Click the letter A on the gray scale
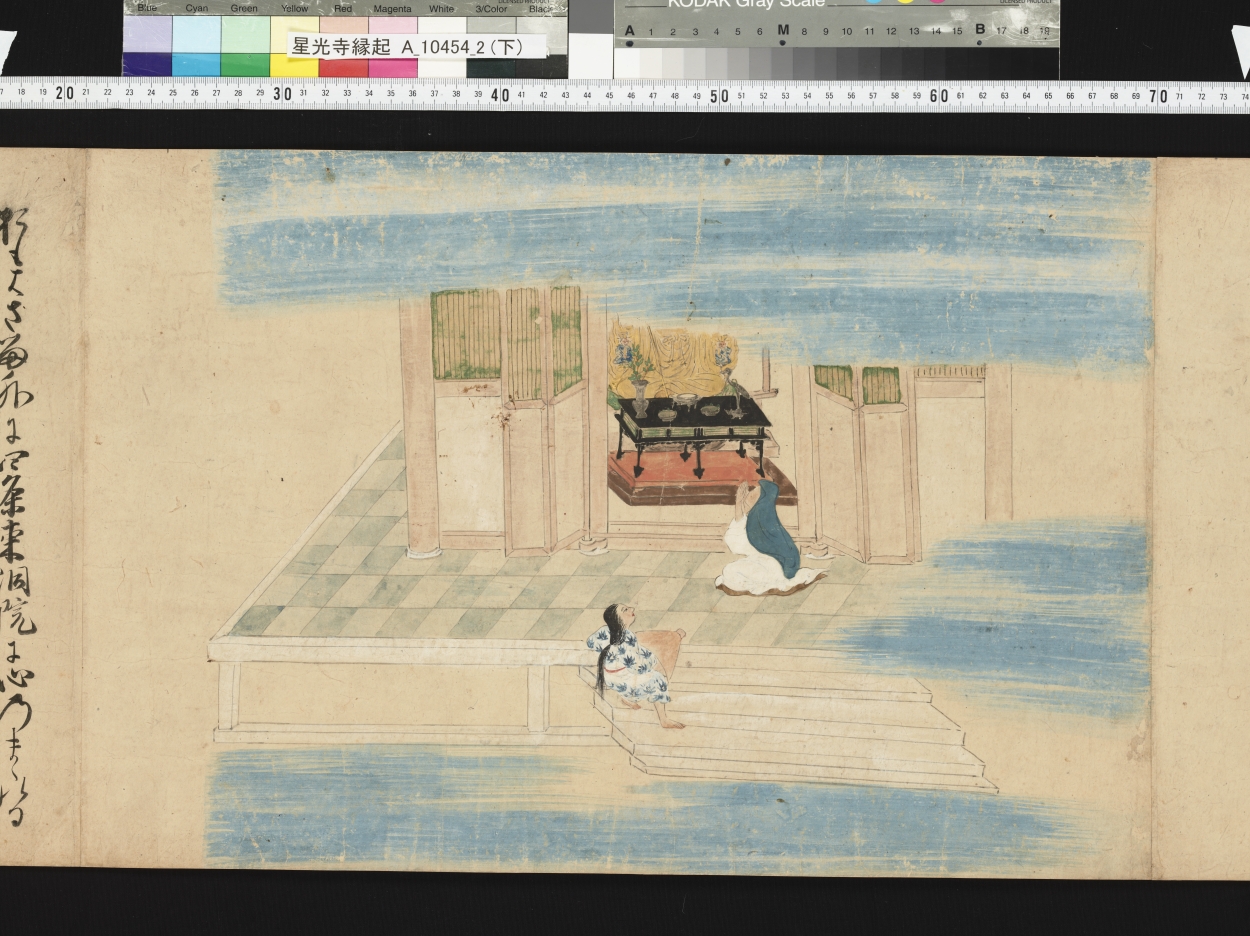This screenshot has height=936, width=1250. point(630,30)
